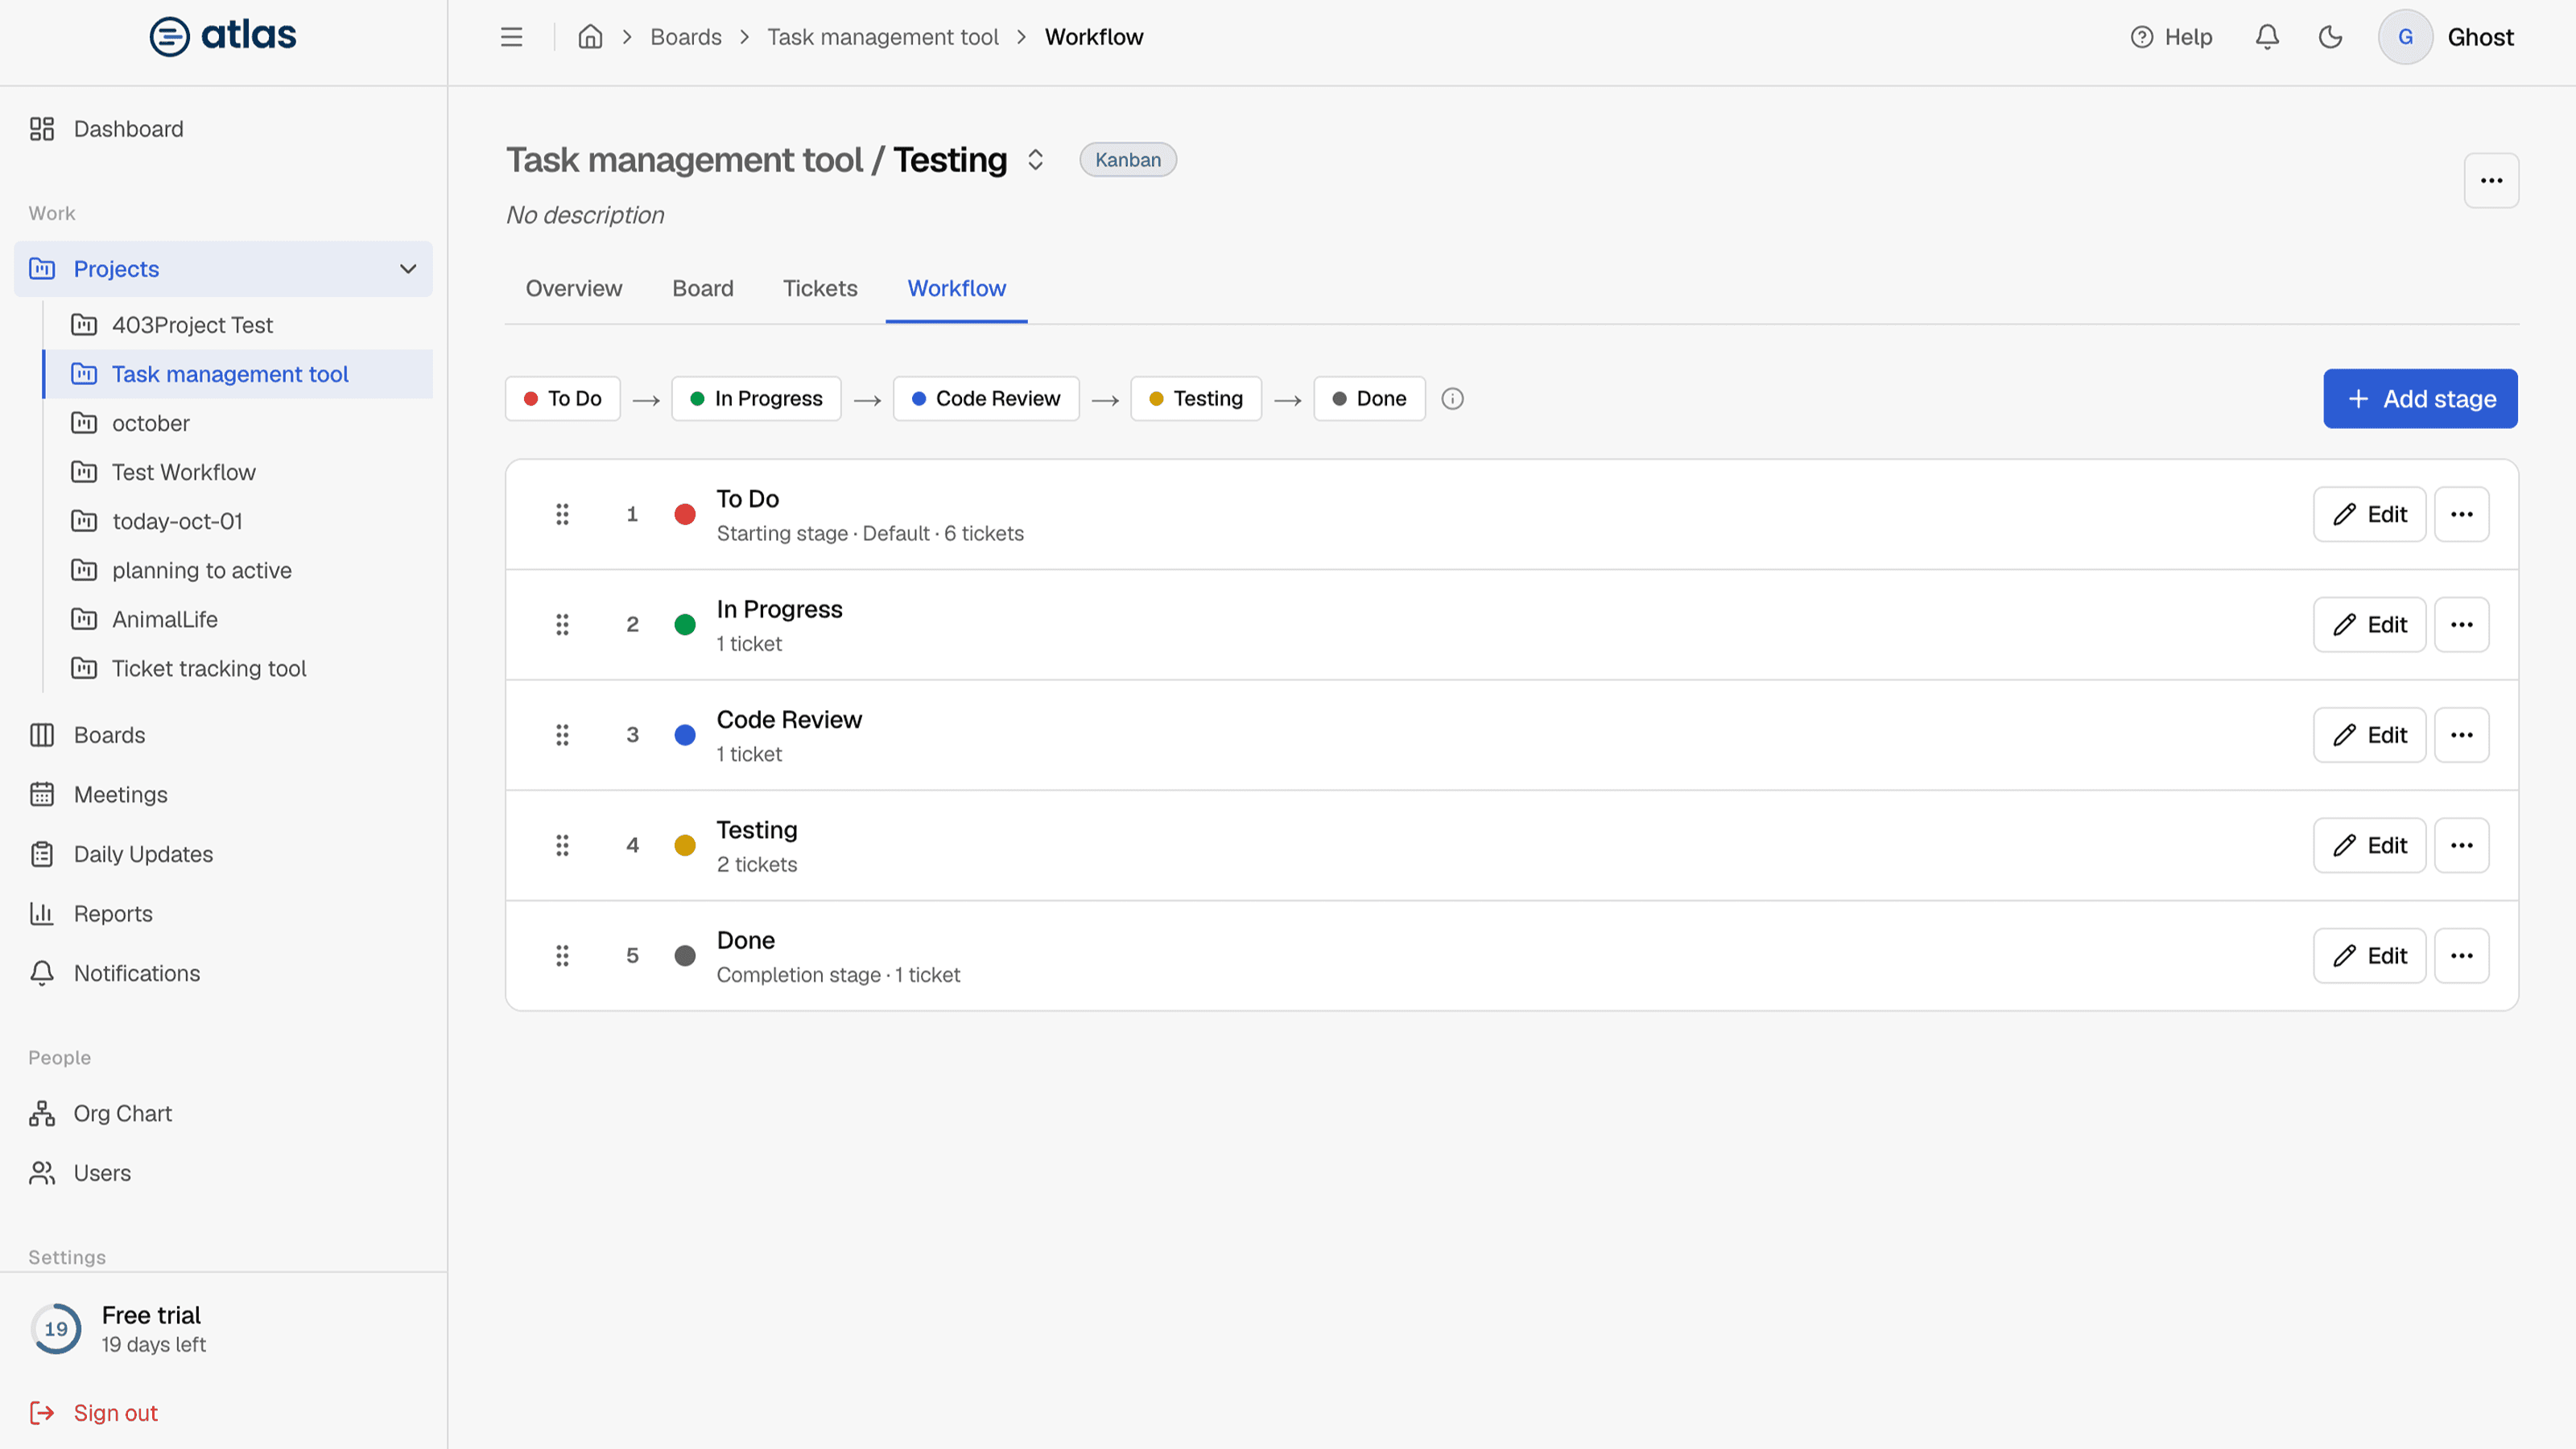Open Boards in the sidebar
This screenshot has height=1449, width=2576.
[x=224, y=735]
